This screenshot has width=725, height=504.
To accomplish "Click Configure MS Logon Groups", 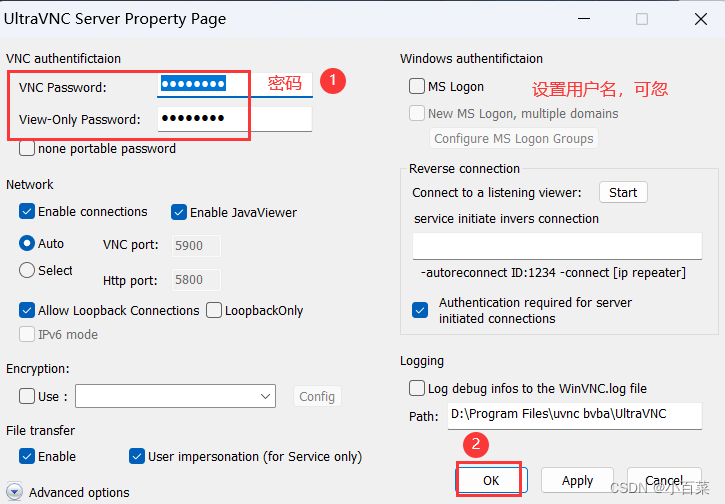I will 514,138.
